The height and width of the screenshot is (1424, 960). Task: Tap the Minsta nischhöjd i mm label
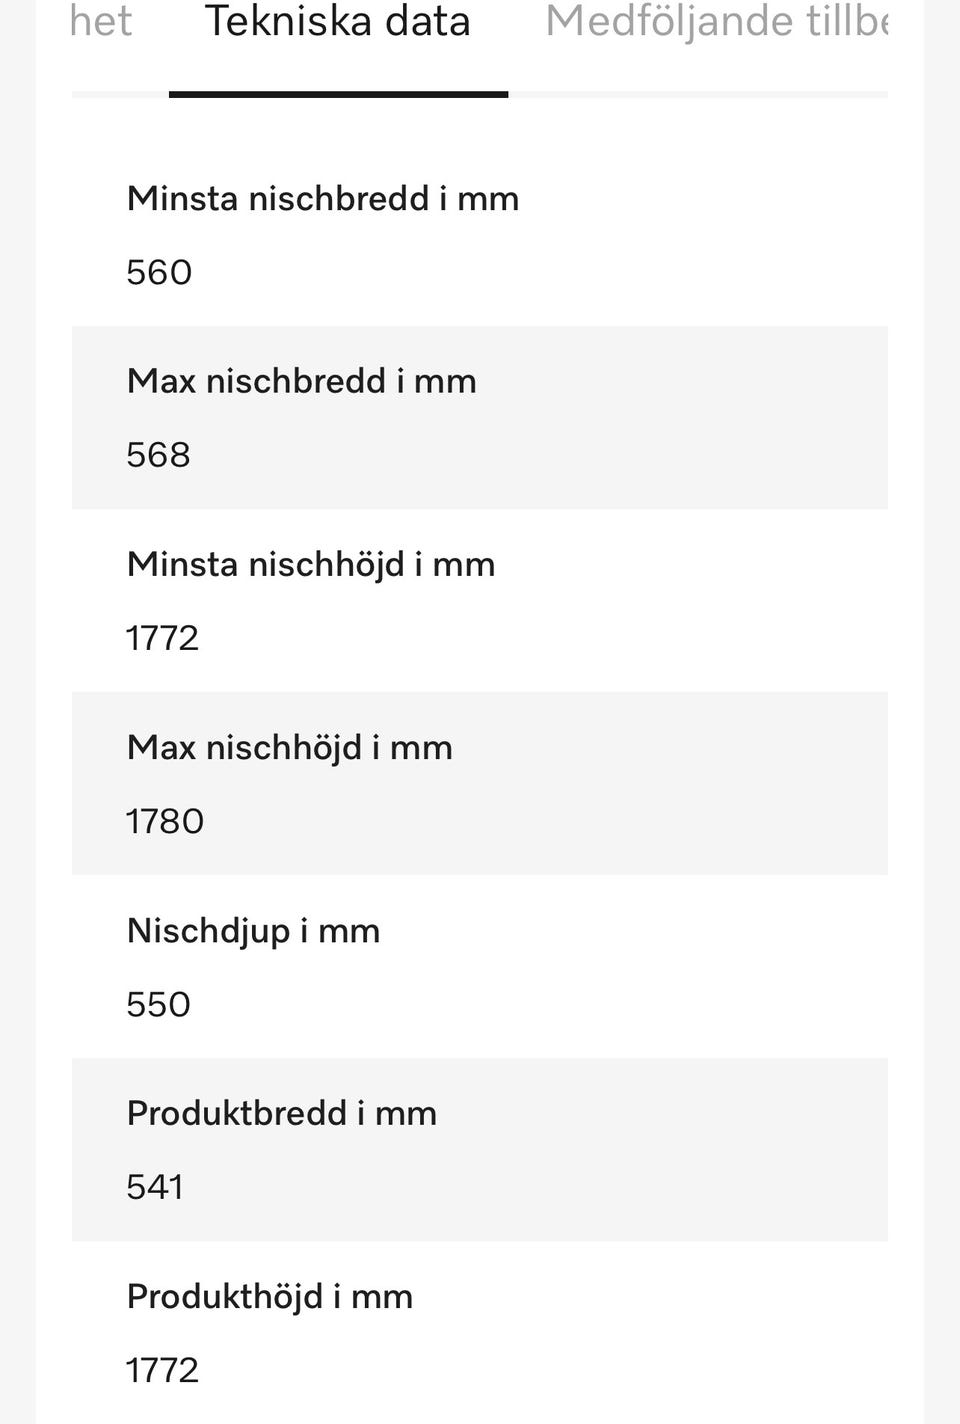(310, 564)
